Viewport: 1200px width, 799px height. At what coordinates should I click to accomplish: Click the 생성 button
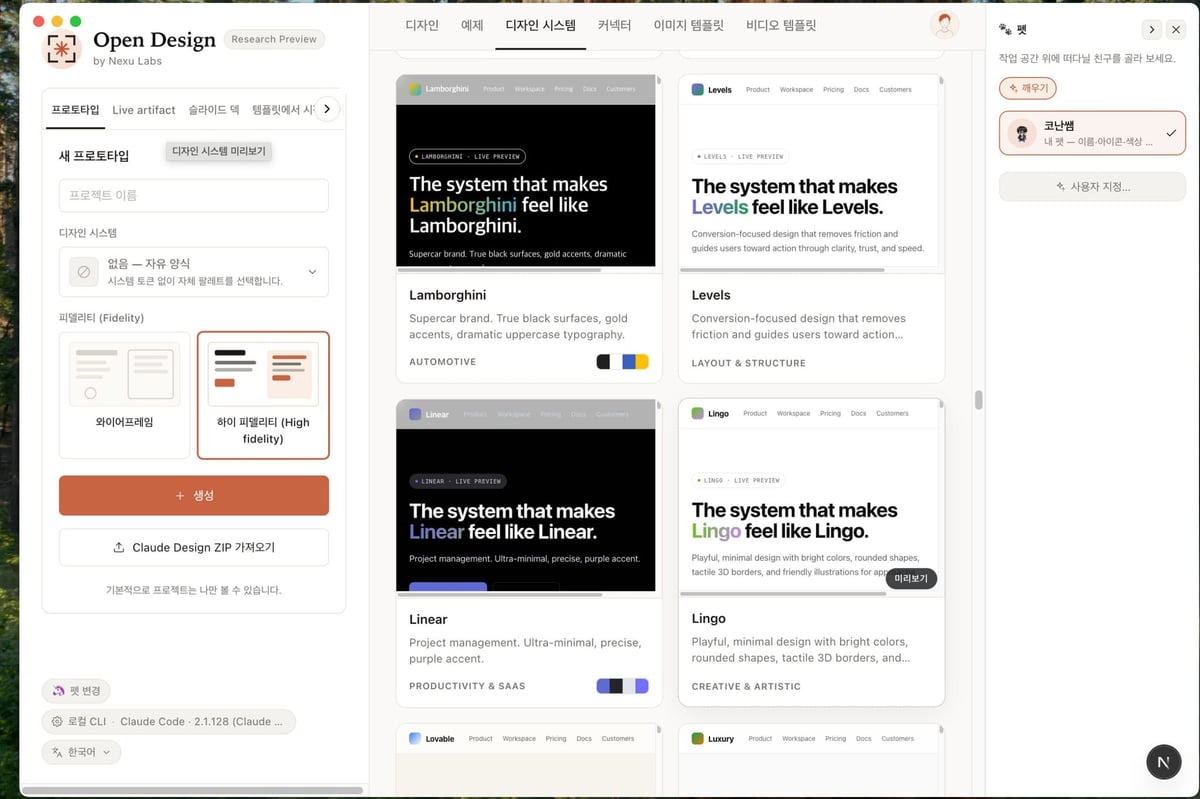(x=194, y=495)
